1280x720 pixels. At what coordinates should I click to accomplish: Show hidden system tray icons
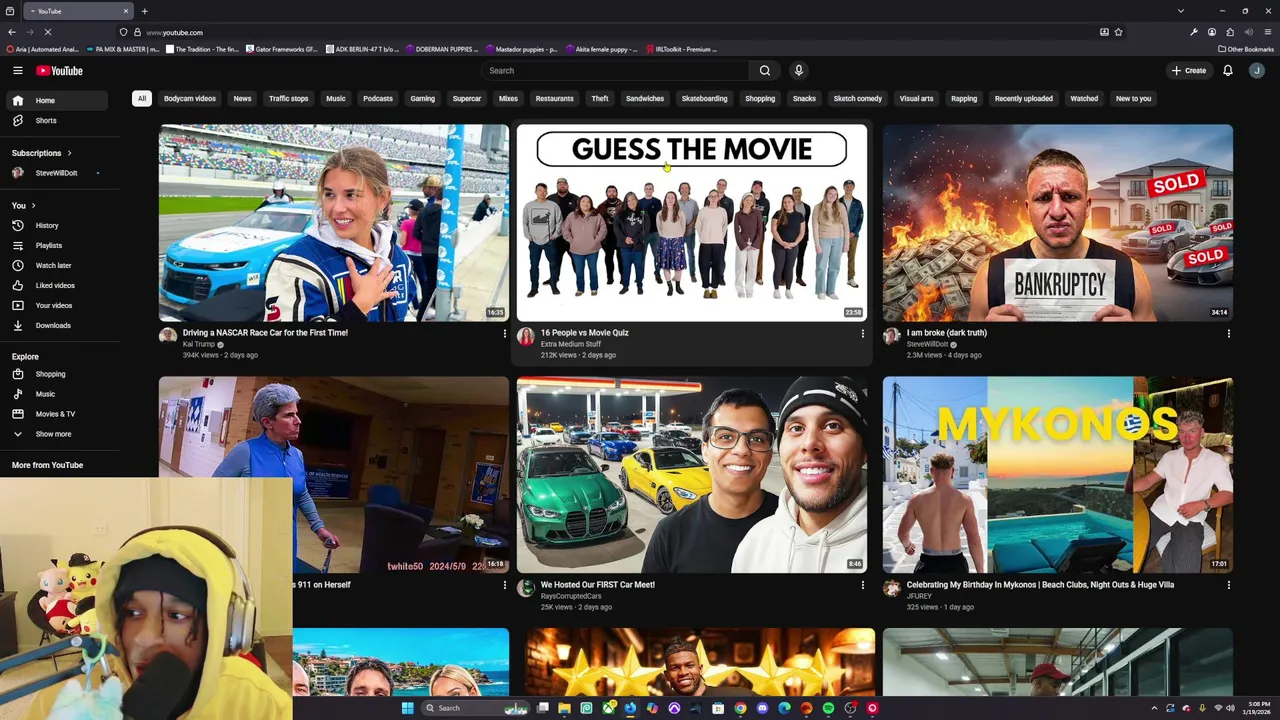click(x=1154, y=708)
